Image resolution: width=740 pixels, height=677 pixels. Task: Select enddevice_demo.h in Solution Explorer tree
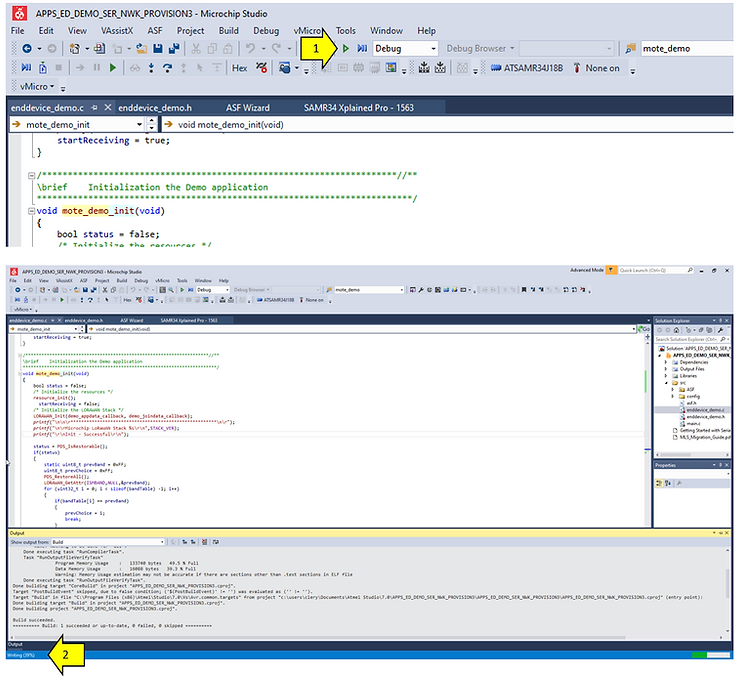[x=705, y=417]
